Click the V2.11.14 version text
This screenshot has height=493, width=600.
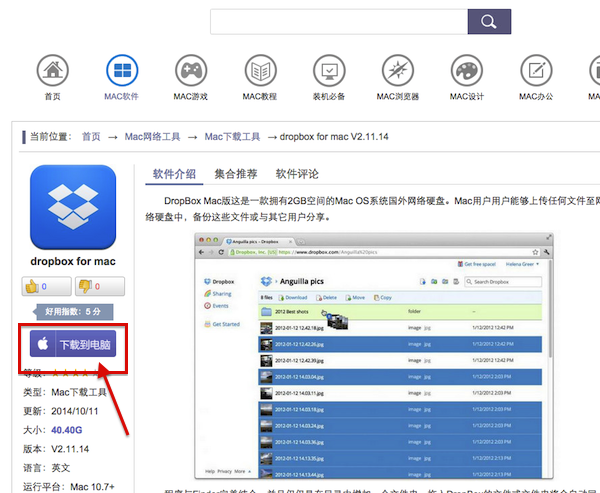tap(70, 449)
